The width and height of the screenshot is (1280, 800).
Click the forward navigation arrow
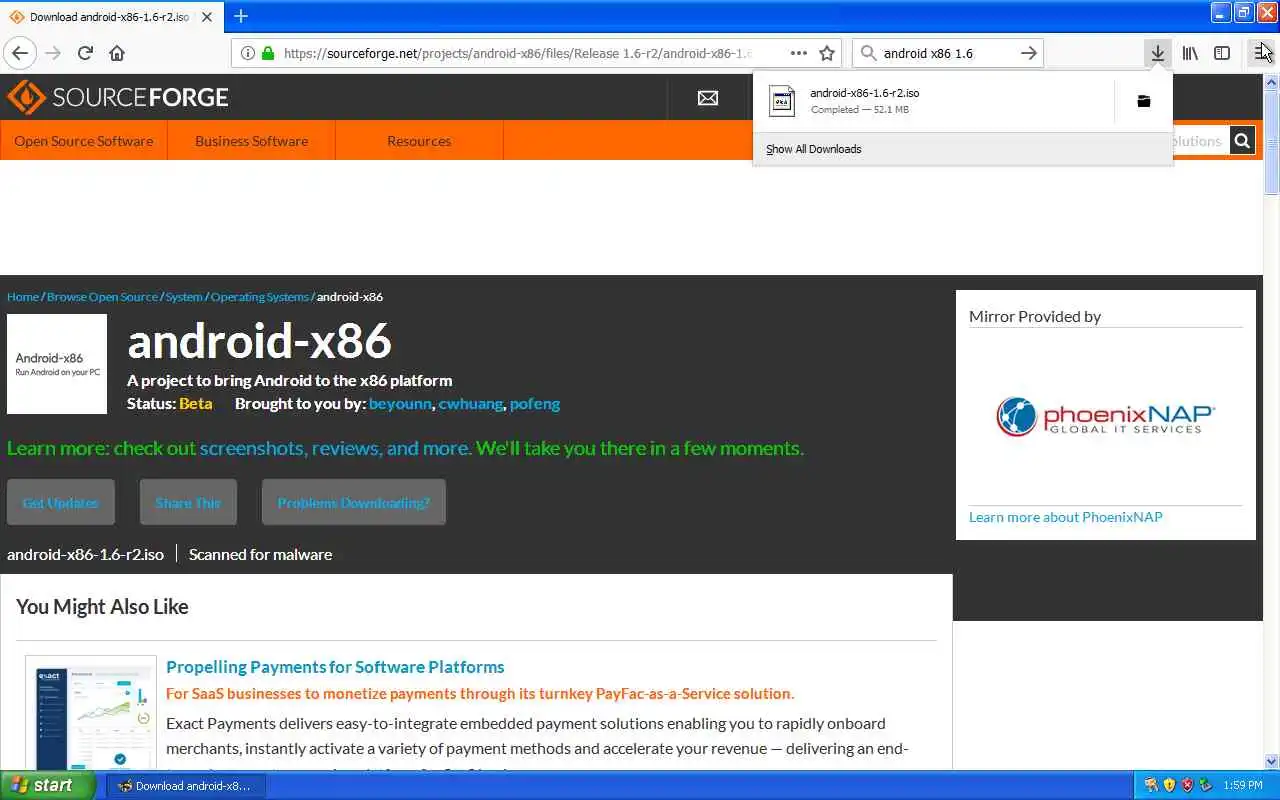click(x=53, y=53)
